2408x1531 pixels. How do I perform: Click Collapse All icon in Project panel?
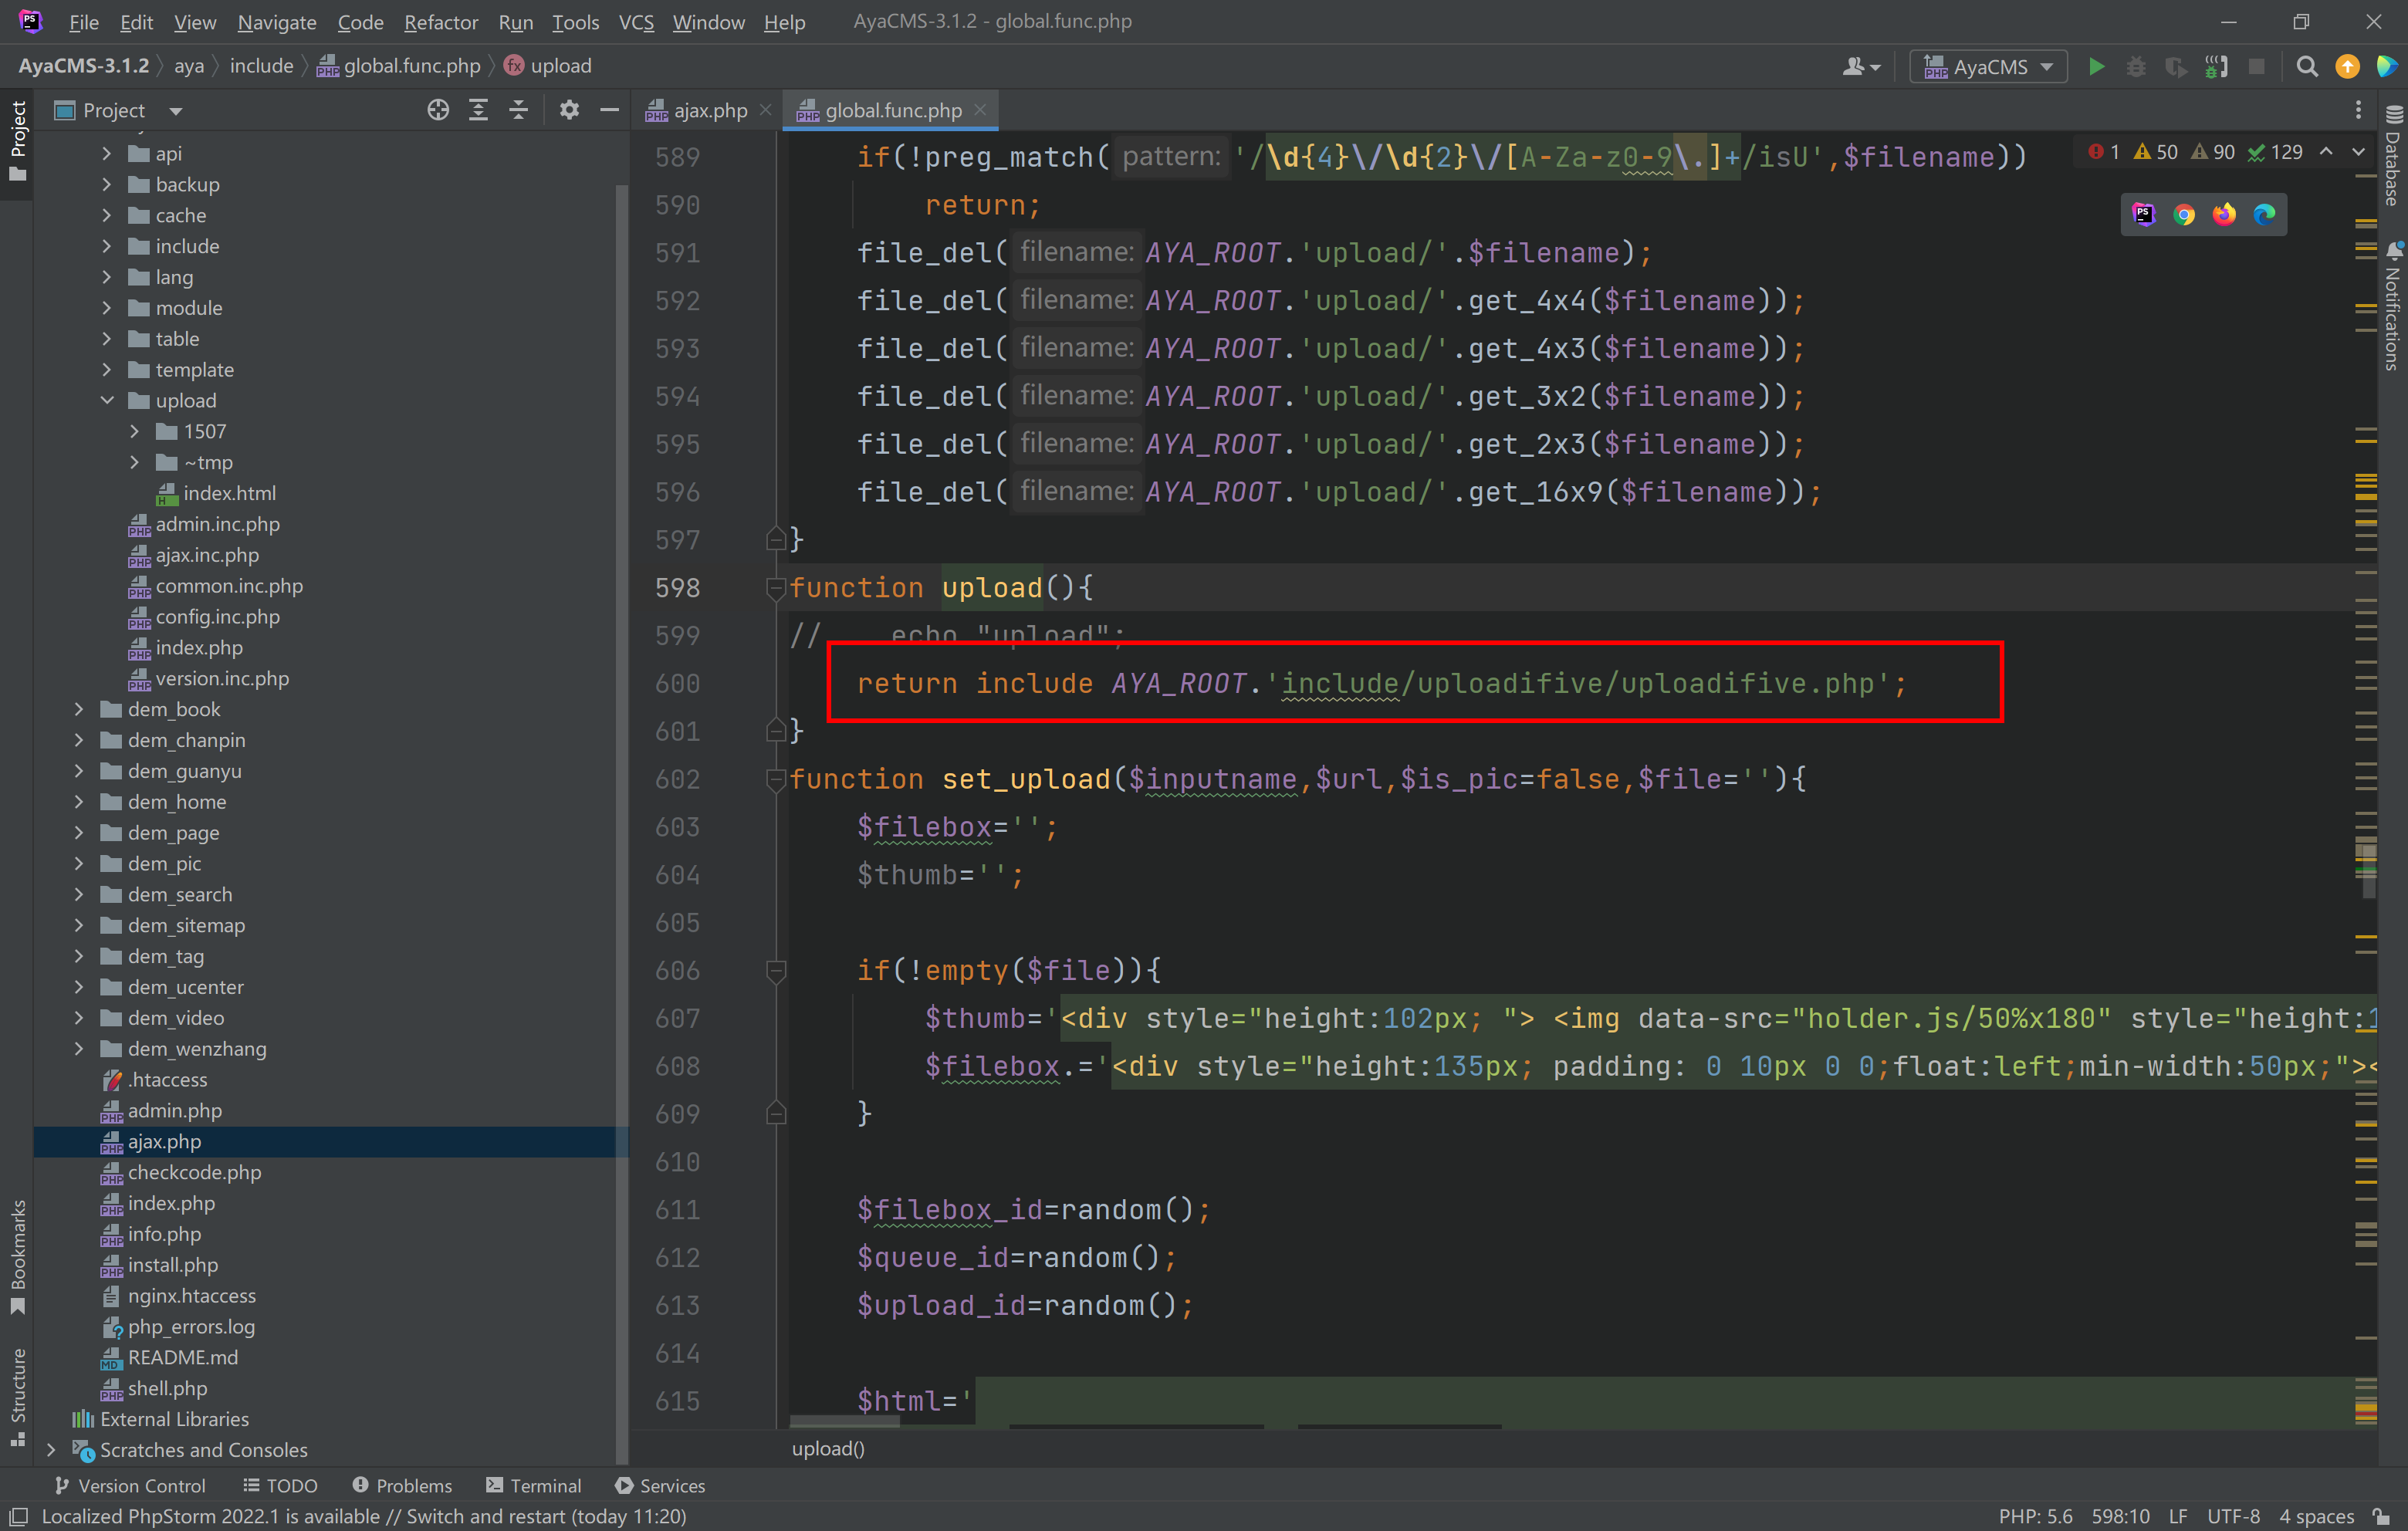518,110
